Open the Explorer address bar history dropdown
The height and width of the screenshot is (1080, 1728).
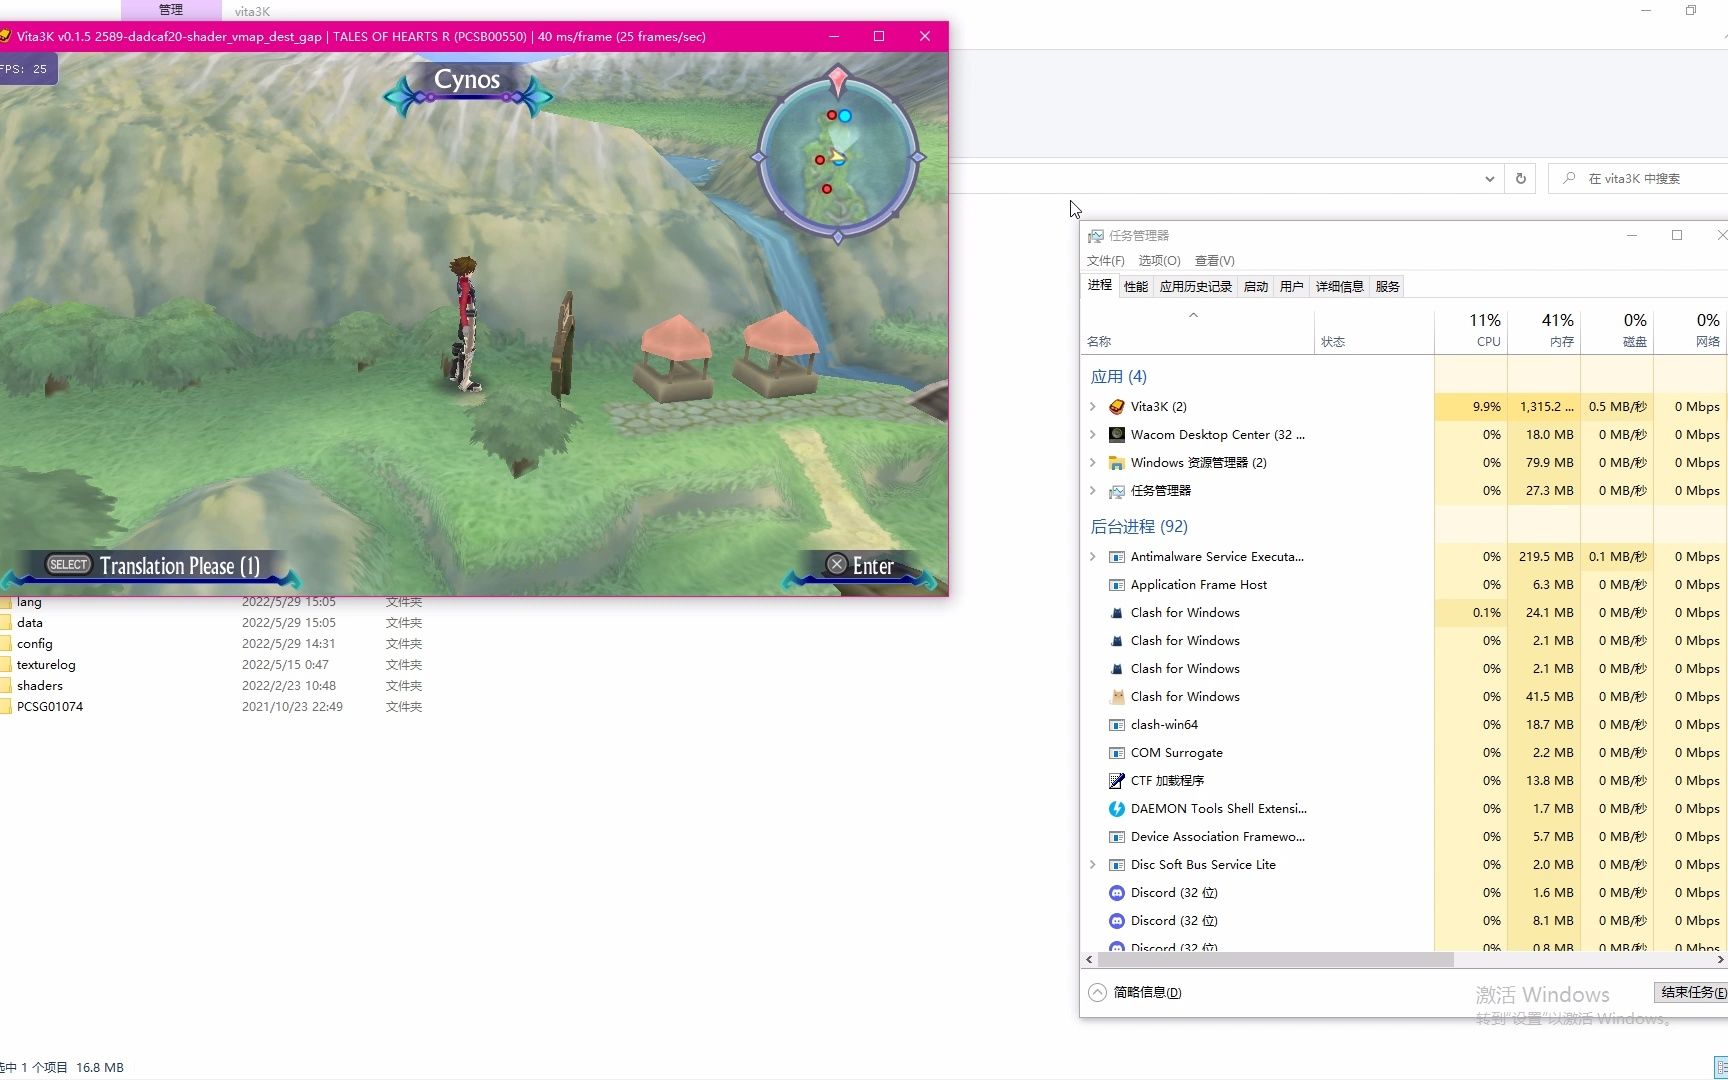(x=1490, y=179)
